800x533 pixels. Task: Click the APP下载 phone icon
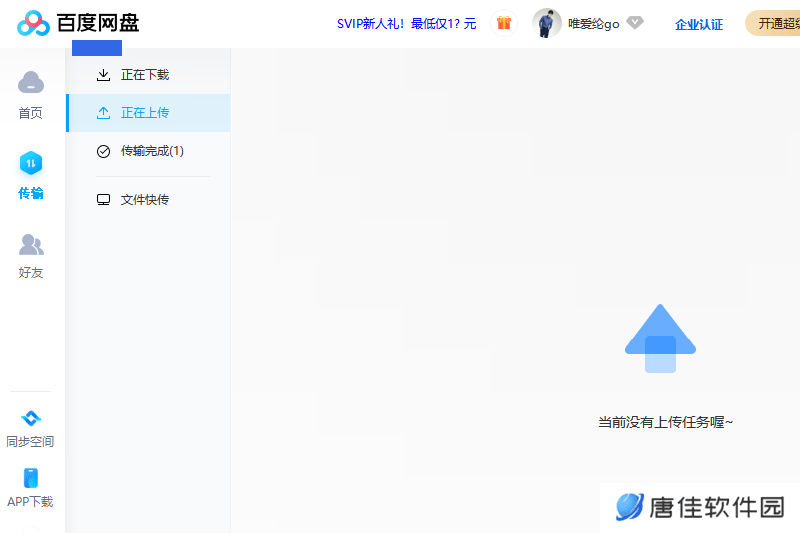[x=31, y=478]
